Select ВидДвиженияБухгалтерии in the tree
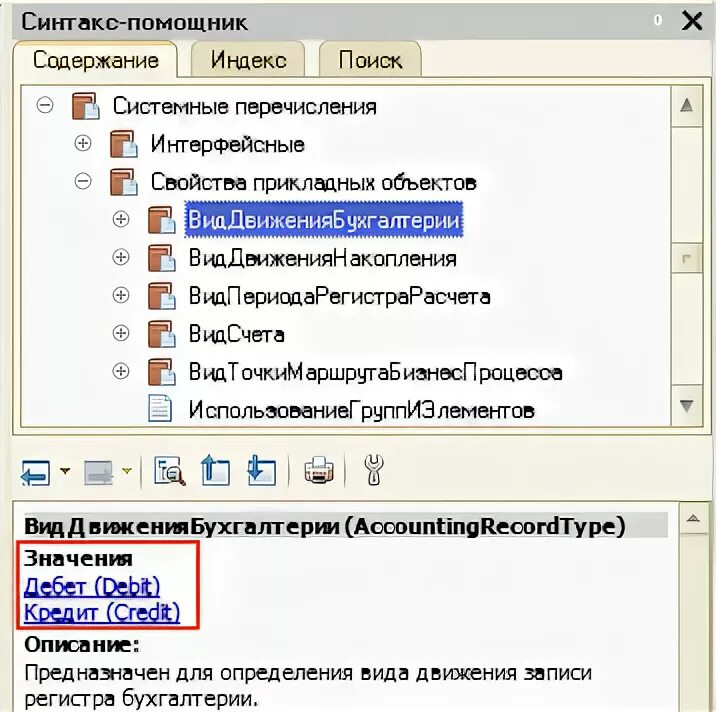 [324, 220]
